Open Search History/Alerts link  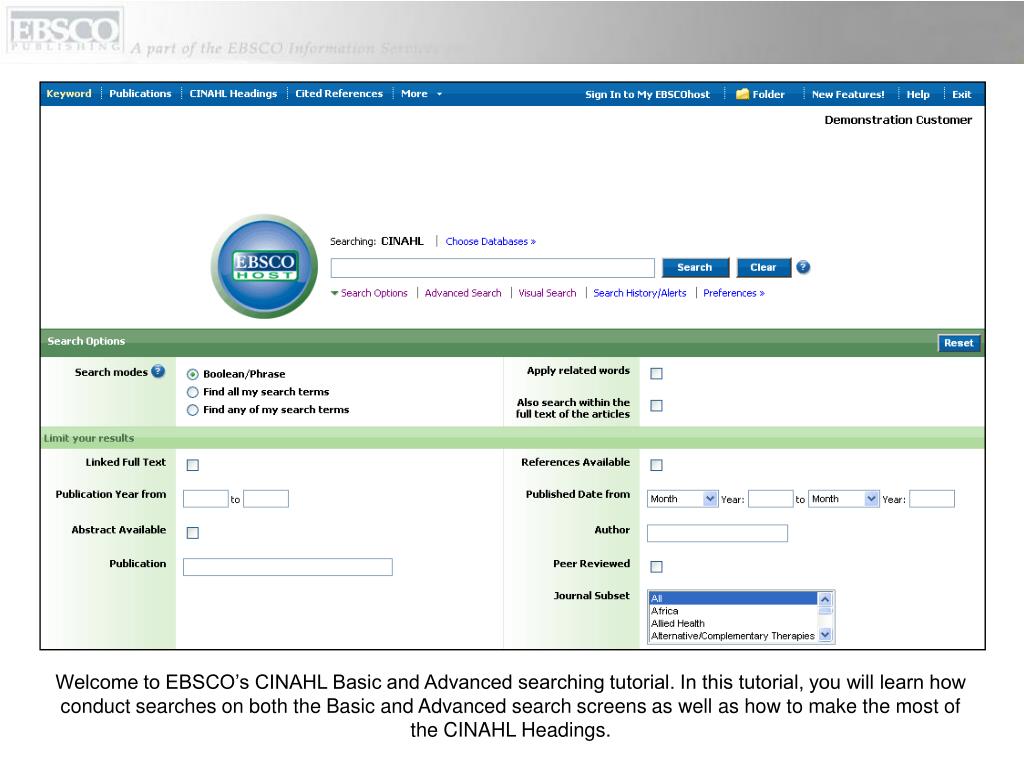click(639, 293)
